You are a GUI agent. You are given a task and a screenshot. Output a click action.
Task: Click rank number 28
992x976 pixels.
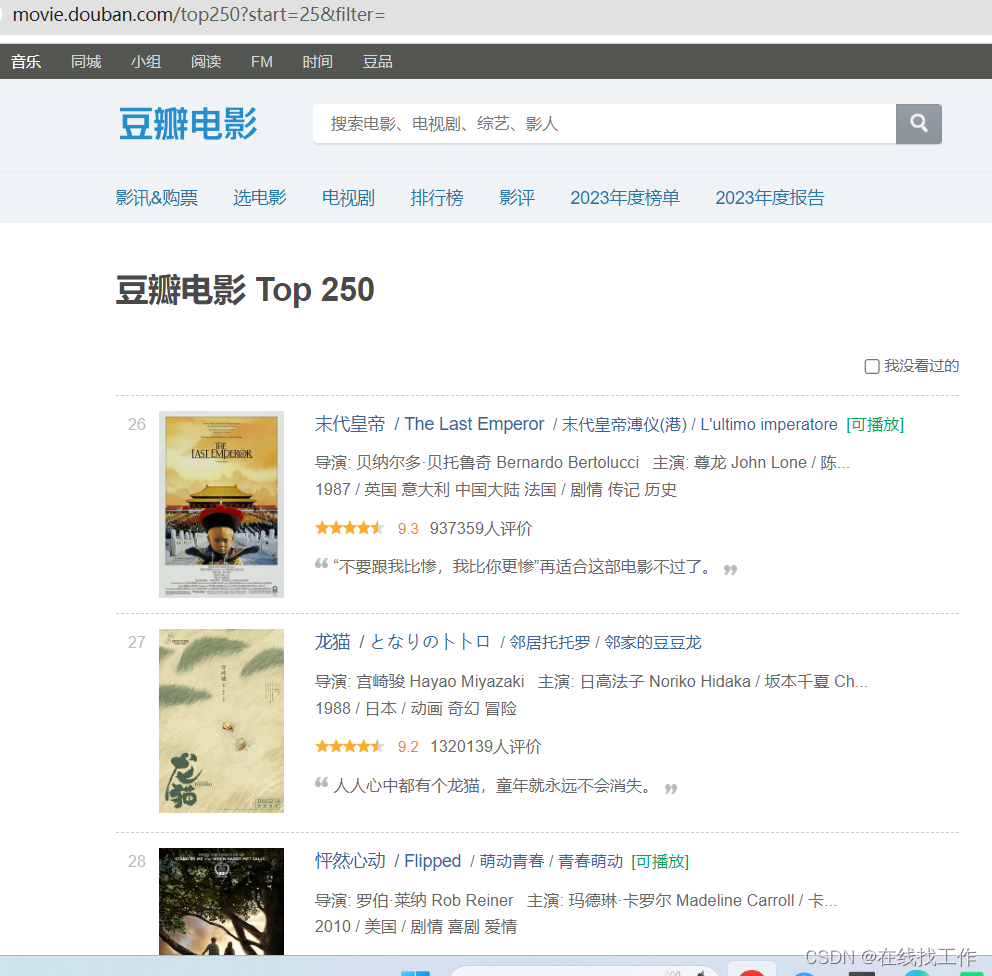(137, 861)
